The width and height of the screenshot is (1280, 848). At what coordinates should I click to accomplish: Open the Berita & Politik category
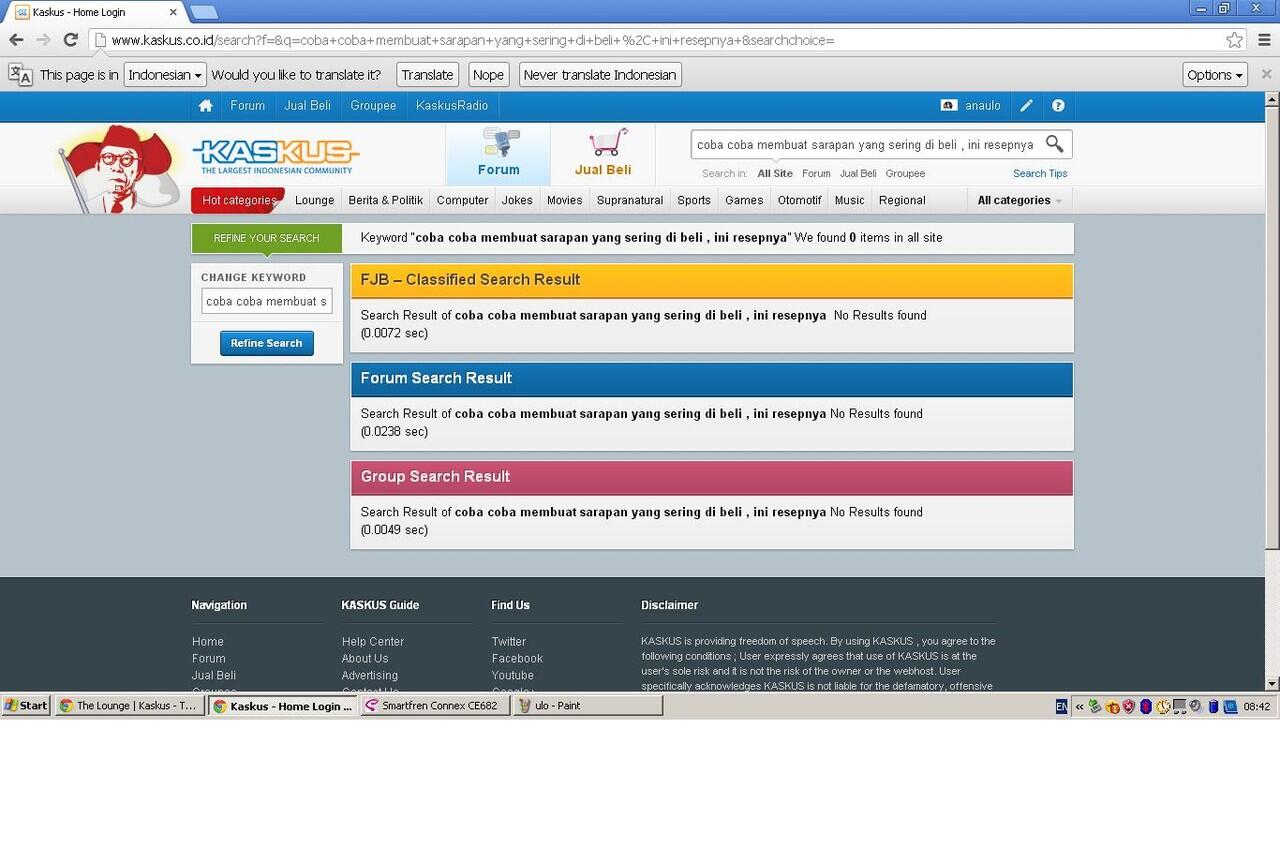pyautogui.click(x=385, y=200)
